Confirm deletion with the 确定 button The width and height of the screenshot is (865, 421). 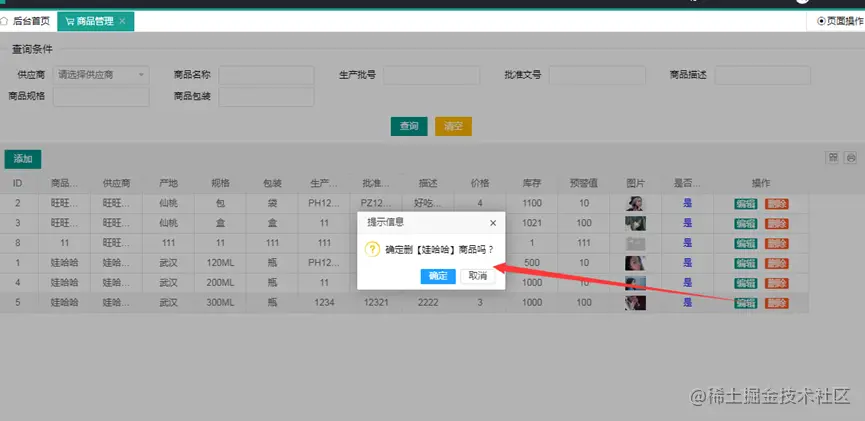[x=438, y=276]
